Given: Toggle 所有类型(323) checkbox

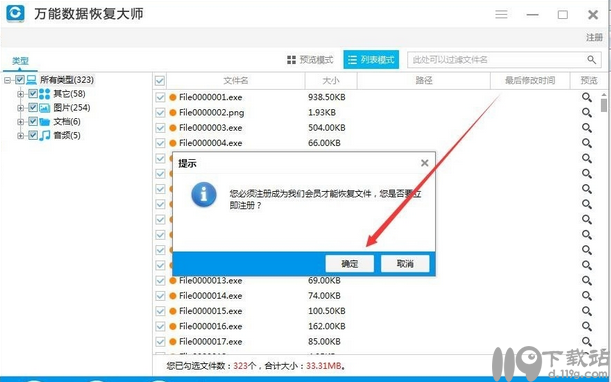Looking at the screenshot, I should coord(19,80).
